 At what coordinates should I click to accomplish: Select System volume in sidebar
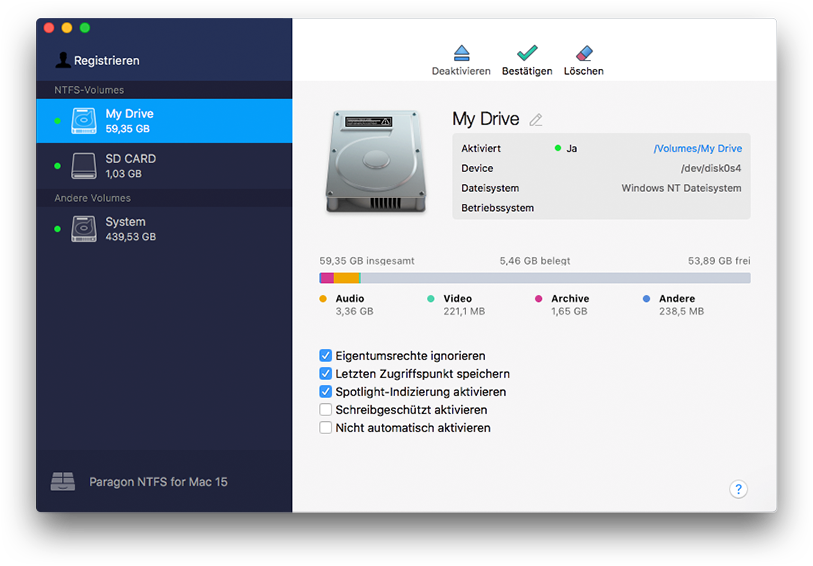click(164, 229)
